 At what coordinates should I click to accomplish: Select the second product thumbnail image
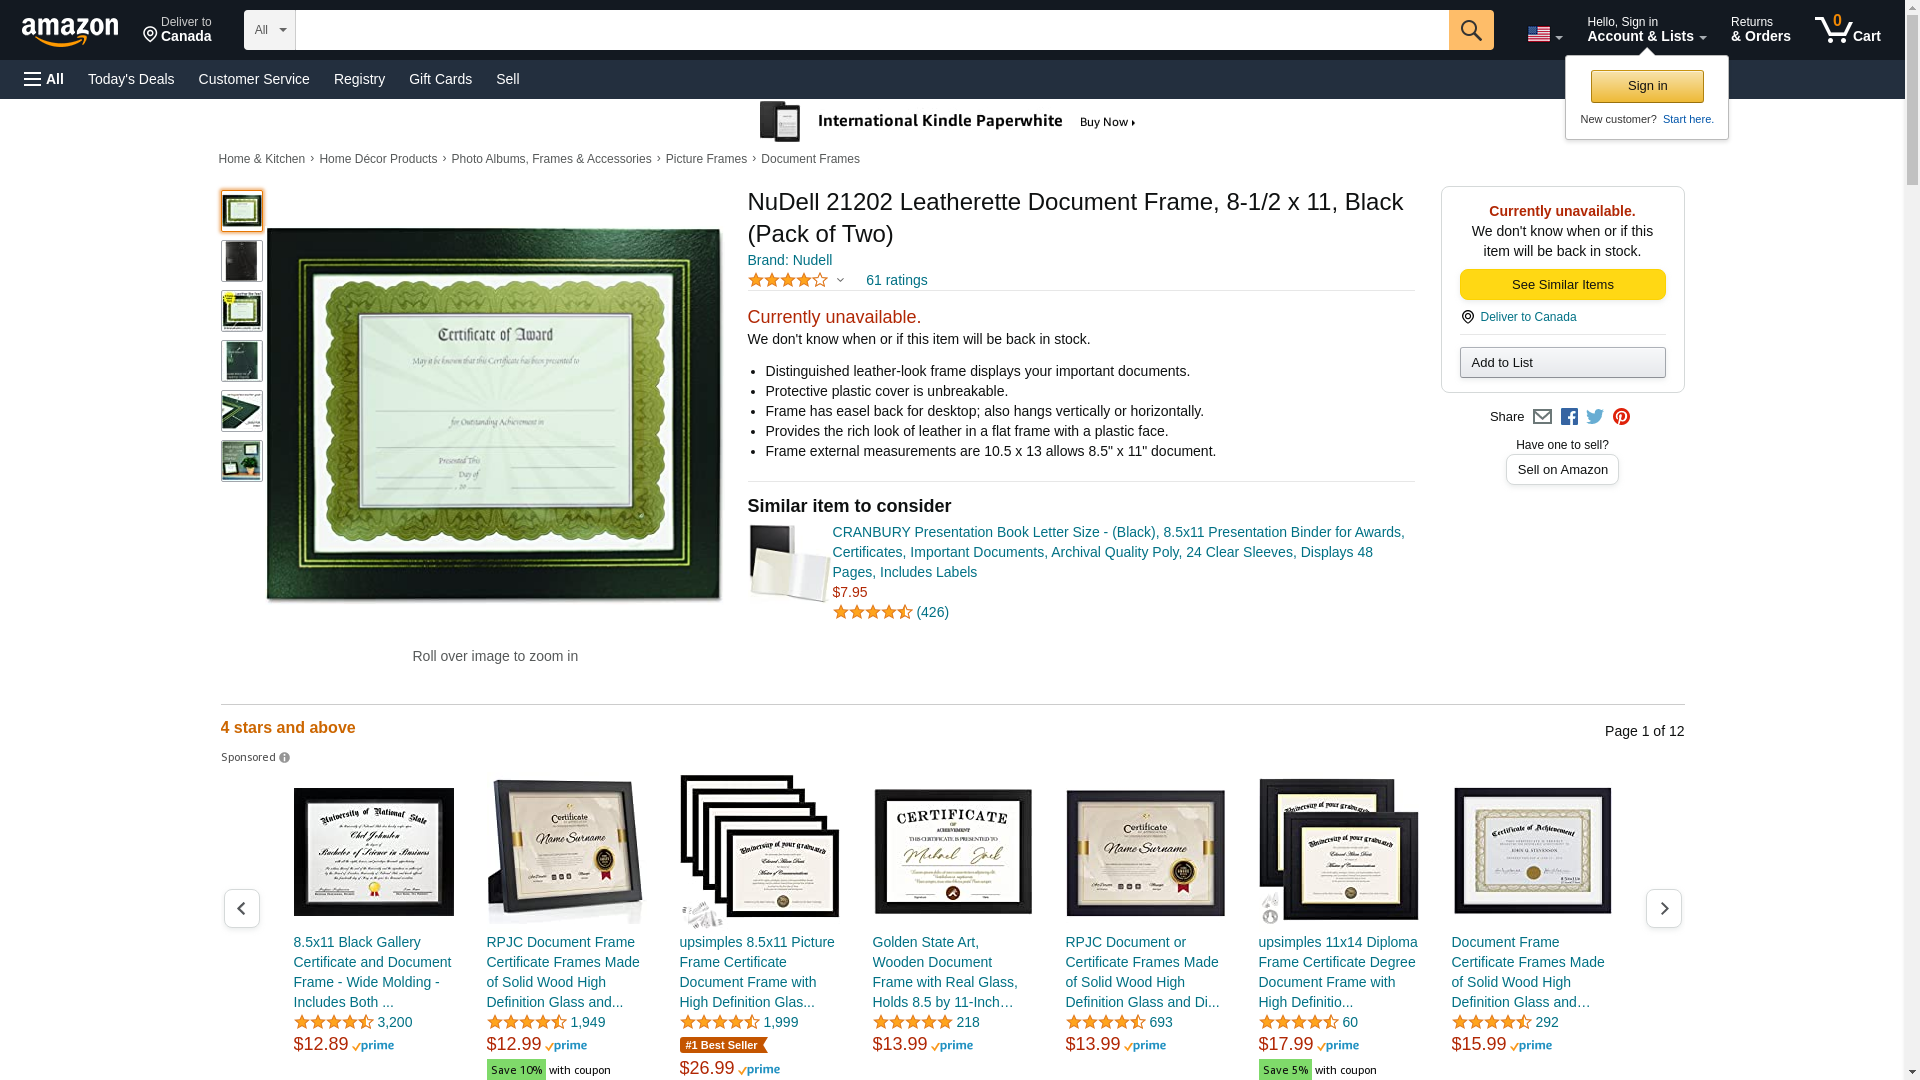[x=241, y=261]
